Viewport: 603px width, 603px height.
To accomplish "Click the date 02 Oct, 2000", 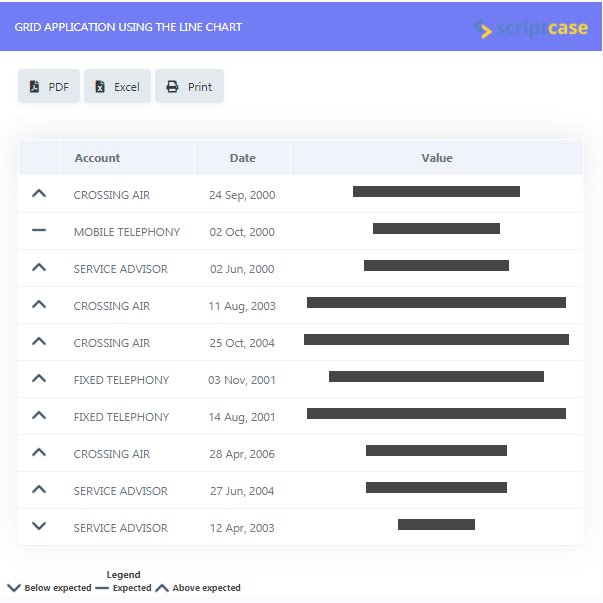I will click(x=242, y=232).
